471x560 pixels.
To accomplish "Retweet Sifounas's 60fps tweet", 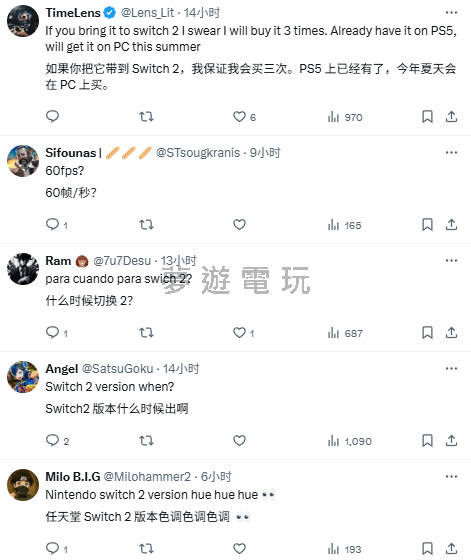I will pos(146,225).
